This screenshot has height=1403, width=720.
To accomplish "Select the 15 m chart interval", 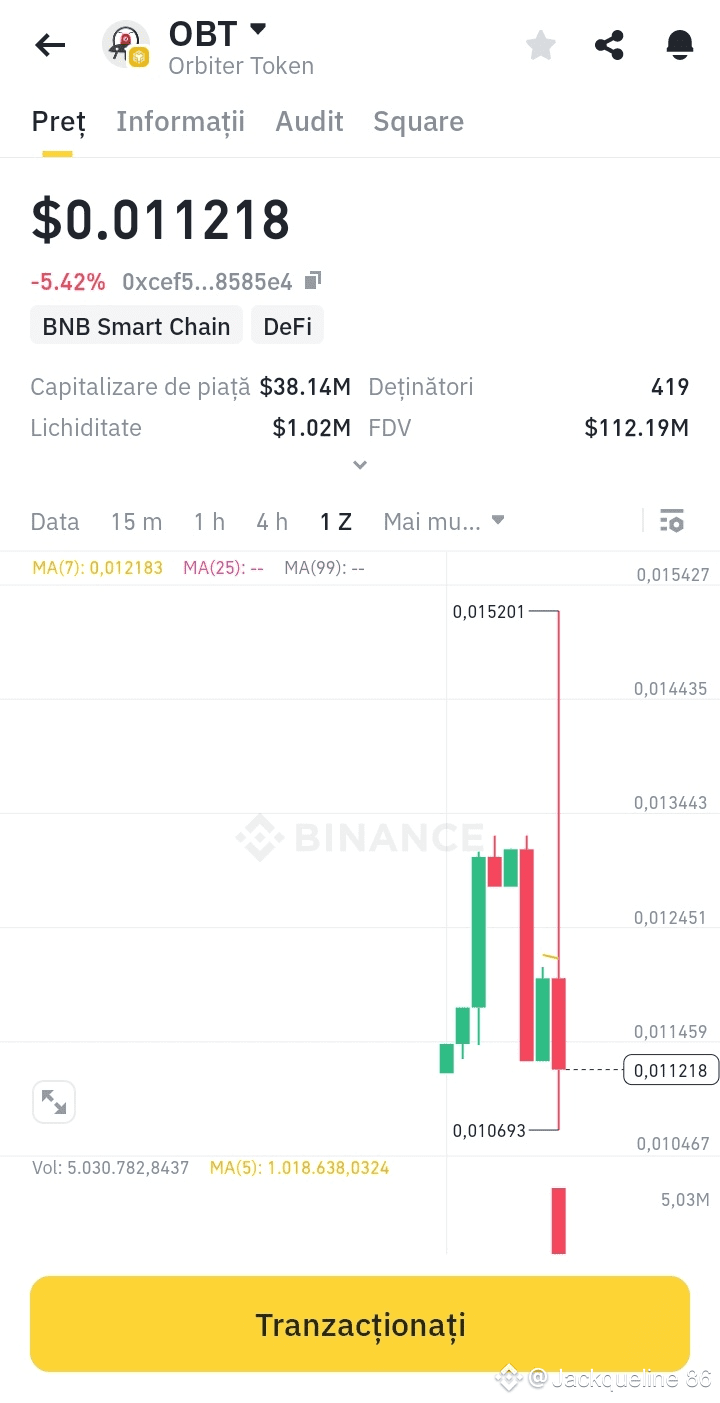I will pos(136,522).
